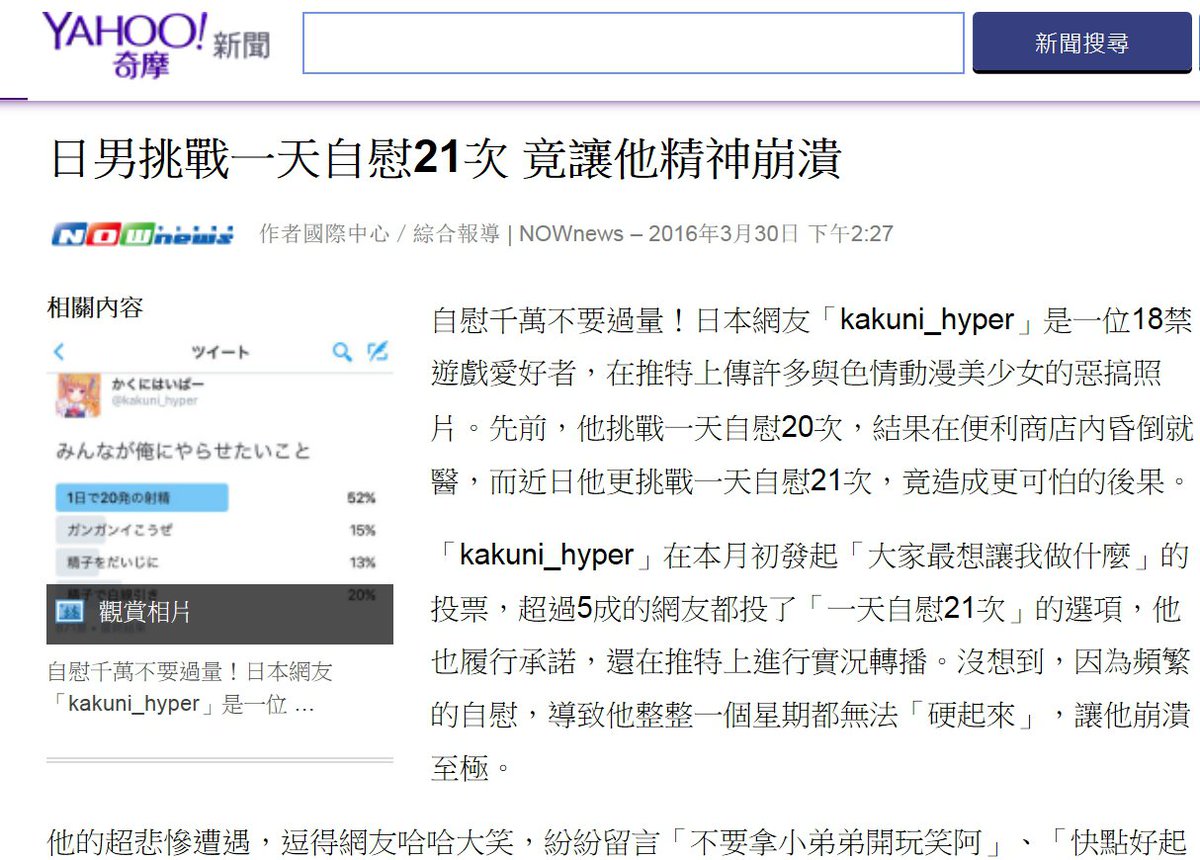Open the tweet screenshot thumbnail

click(x=220, y=489)
